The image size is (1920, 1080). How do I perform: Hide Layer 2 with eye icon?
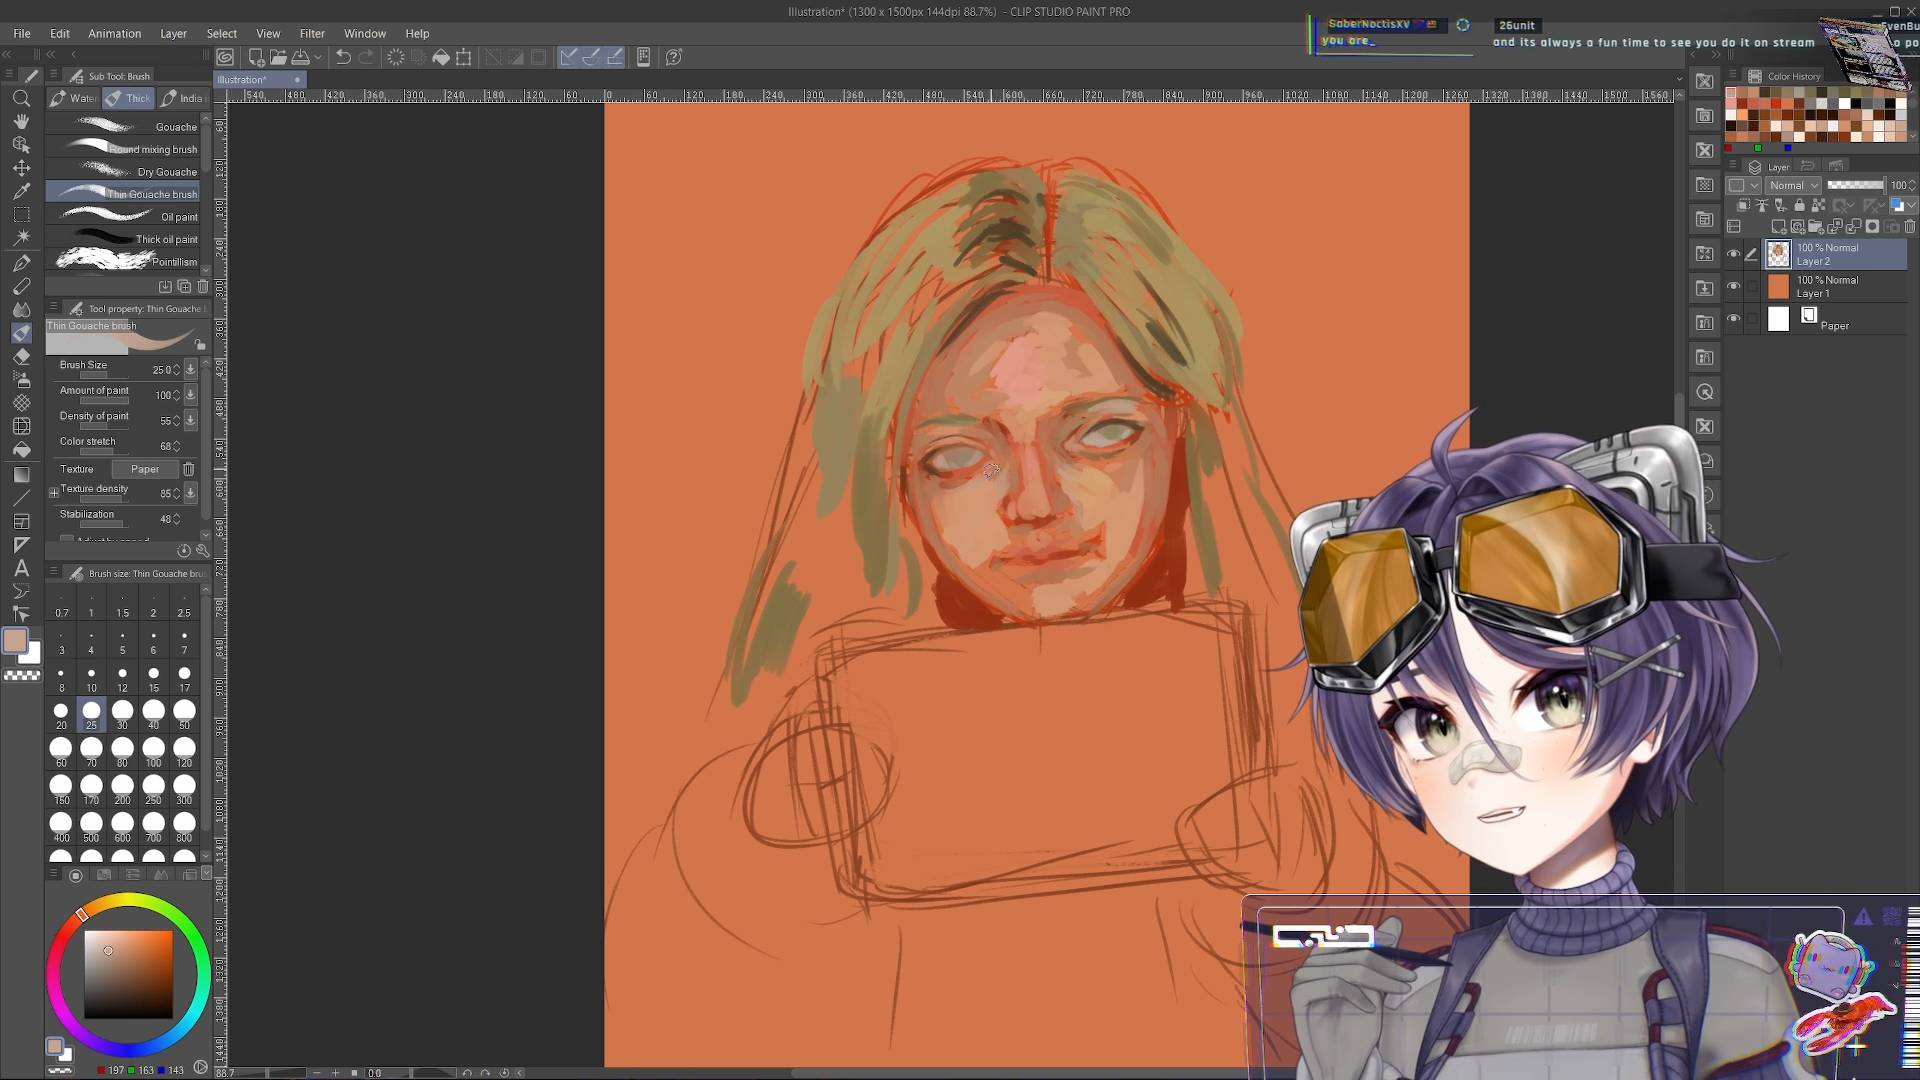tap(1733, 254)
